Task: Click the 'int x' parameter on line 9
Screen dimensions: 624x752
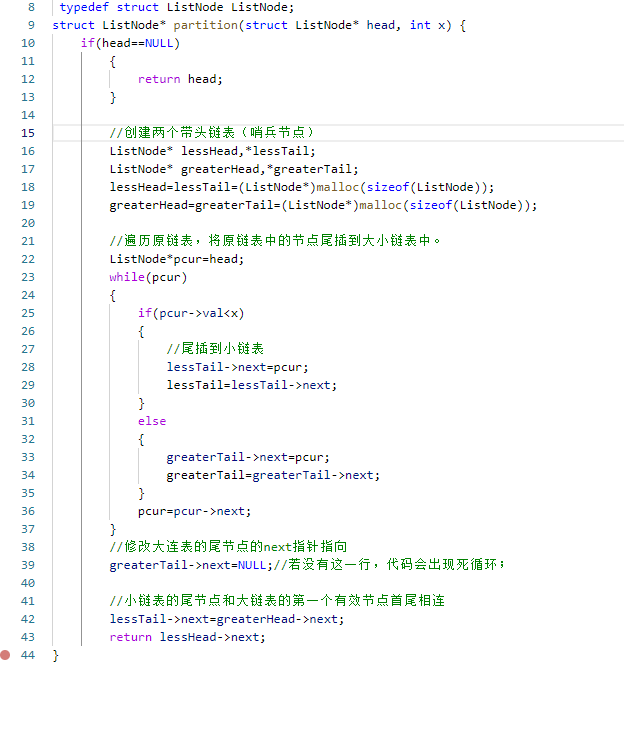Action: click(x=427, y=25)
